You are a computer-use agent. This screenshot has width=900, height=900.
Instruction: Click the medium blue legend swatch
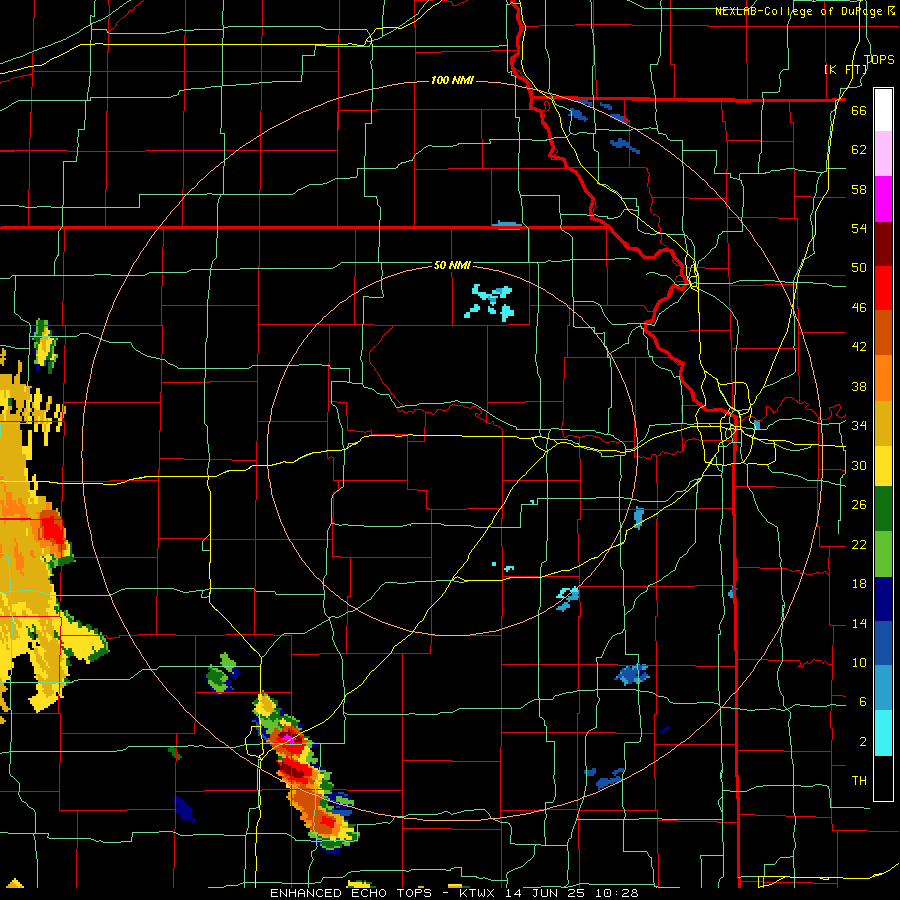pos(883,643)
